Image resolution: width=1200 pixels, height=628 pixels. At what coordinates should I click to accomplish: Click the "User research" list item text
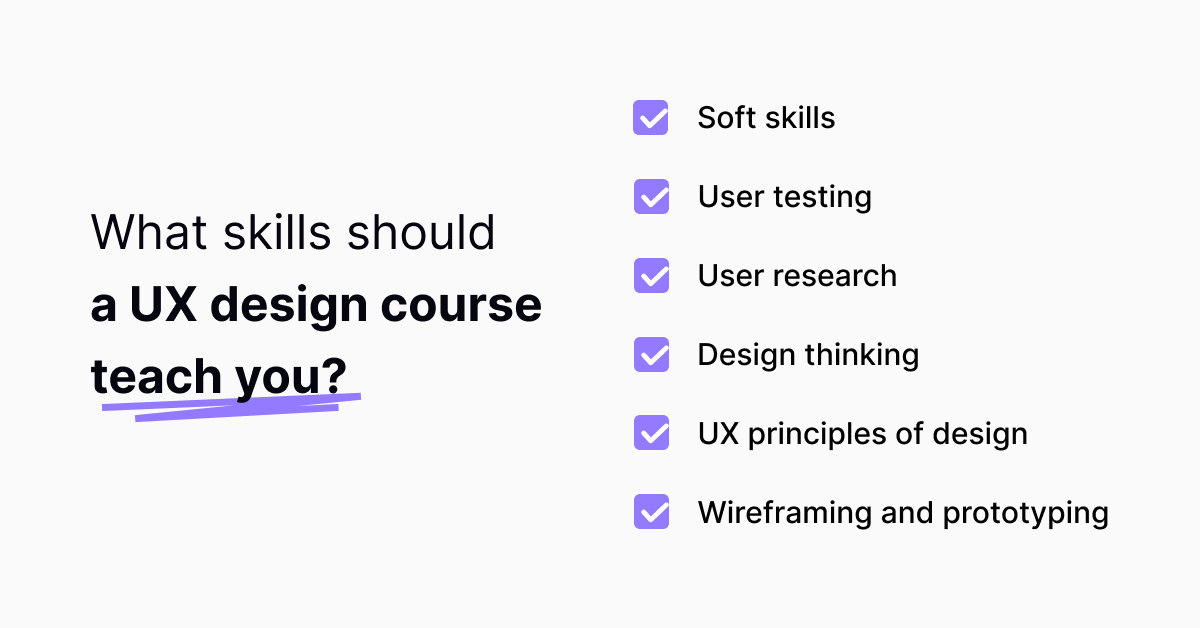[x=797, y=276]
